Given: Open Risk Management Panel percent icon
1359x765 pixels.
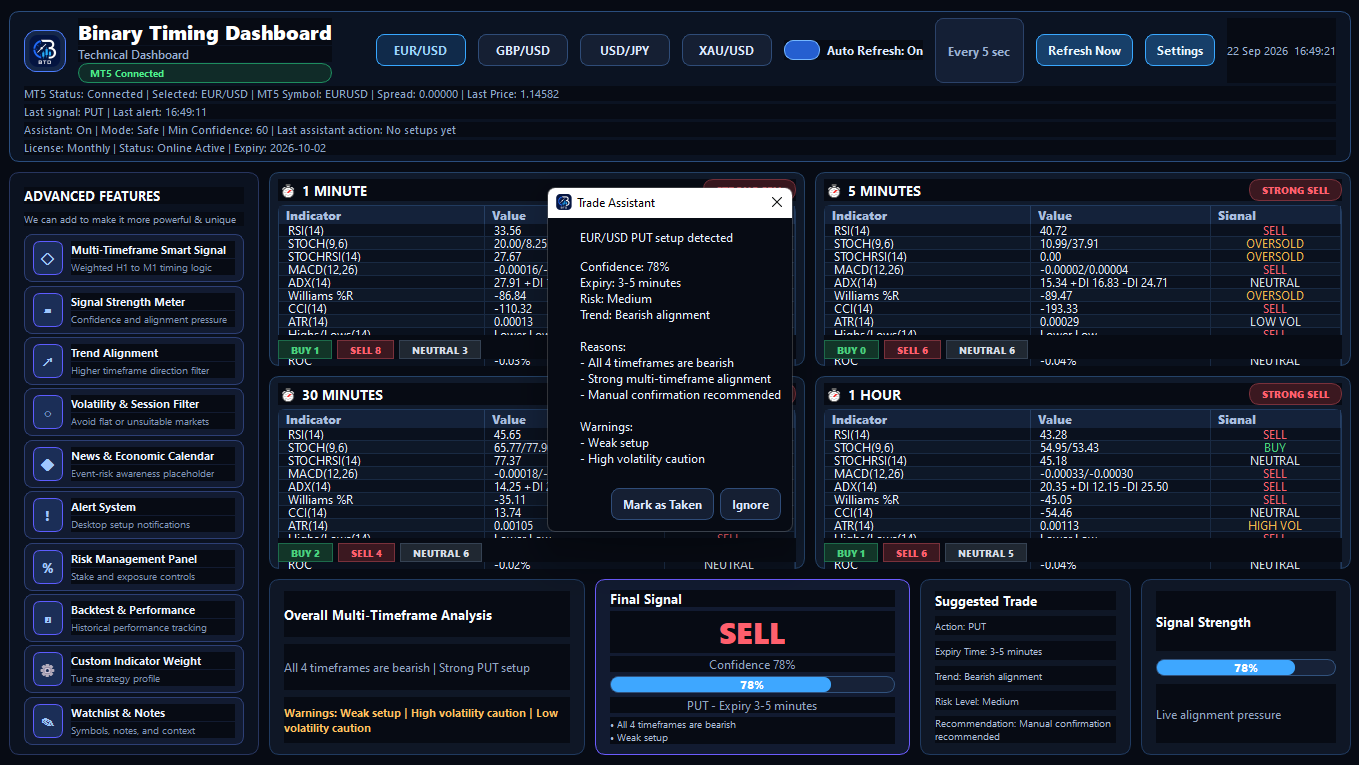Looking at the screenshot, I should tap(47, 567).
